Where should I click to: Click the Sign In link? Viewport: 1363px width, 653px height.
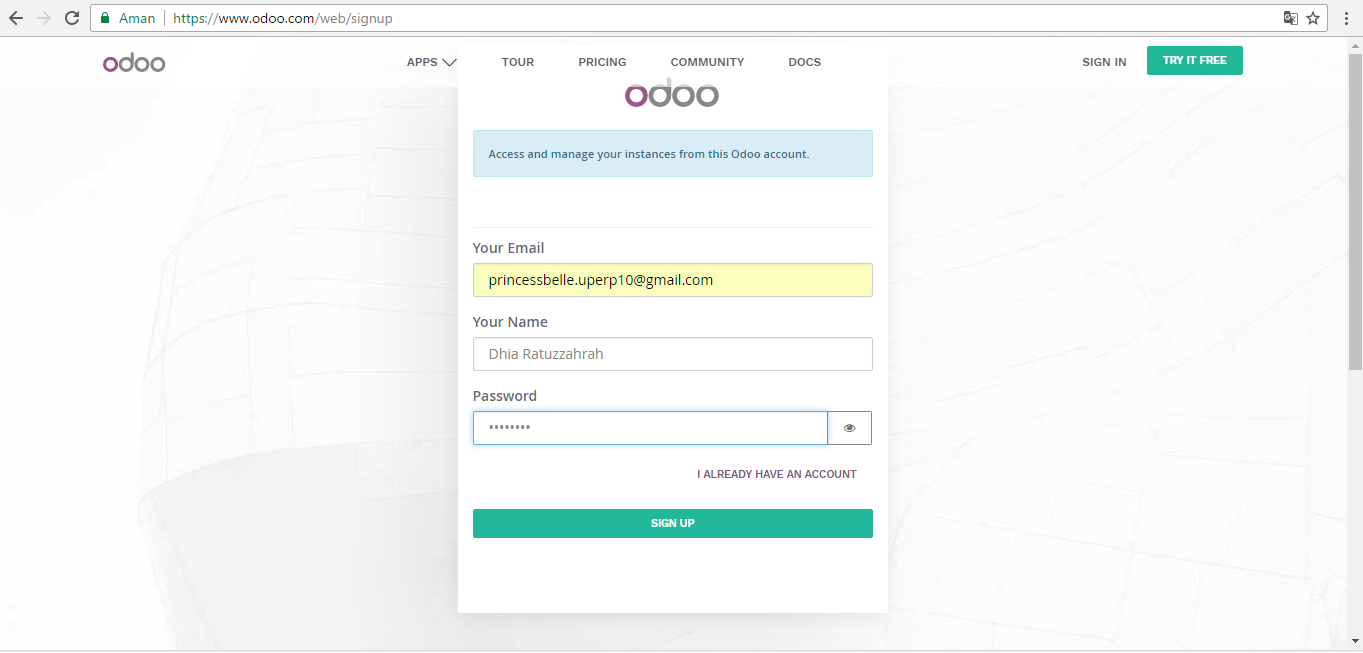click(1104, 62)
